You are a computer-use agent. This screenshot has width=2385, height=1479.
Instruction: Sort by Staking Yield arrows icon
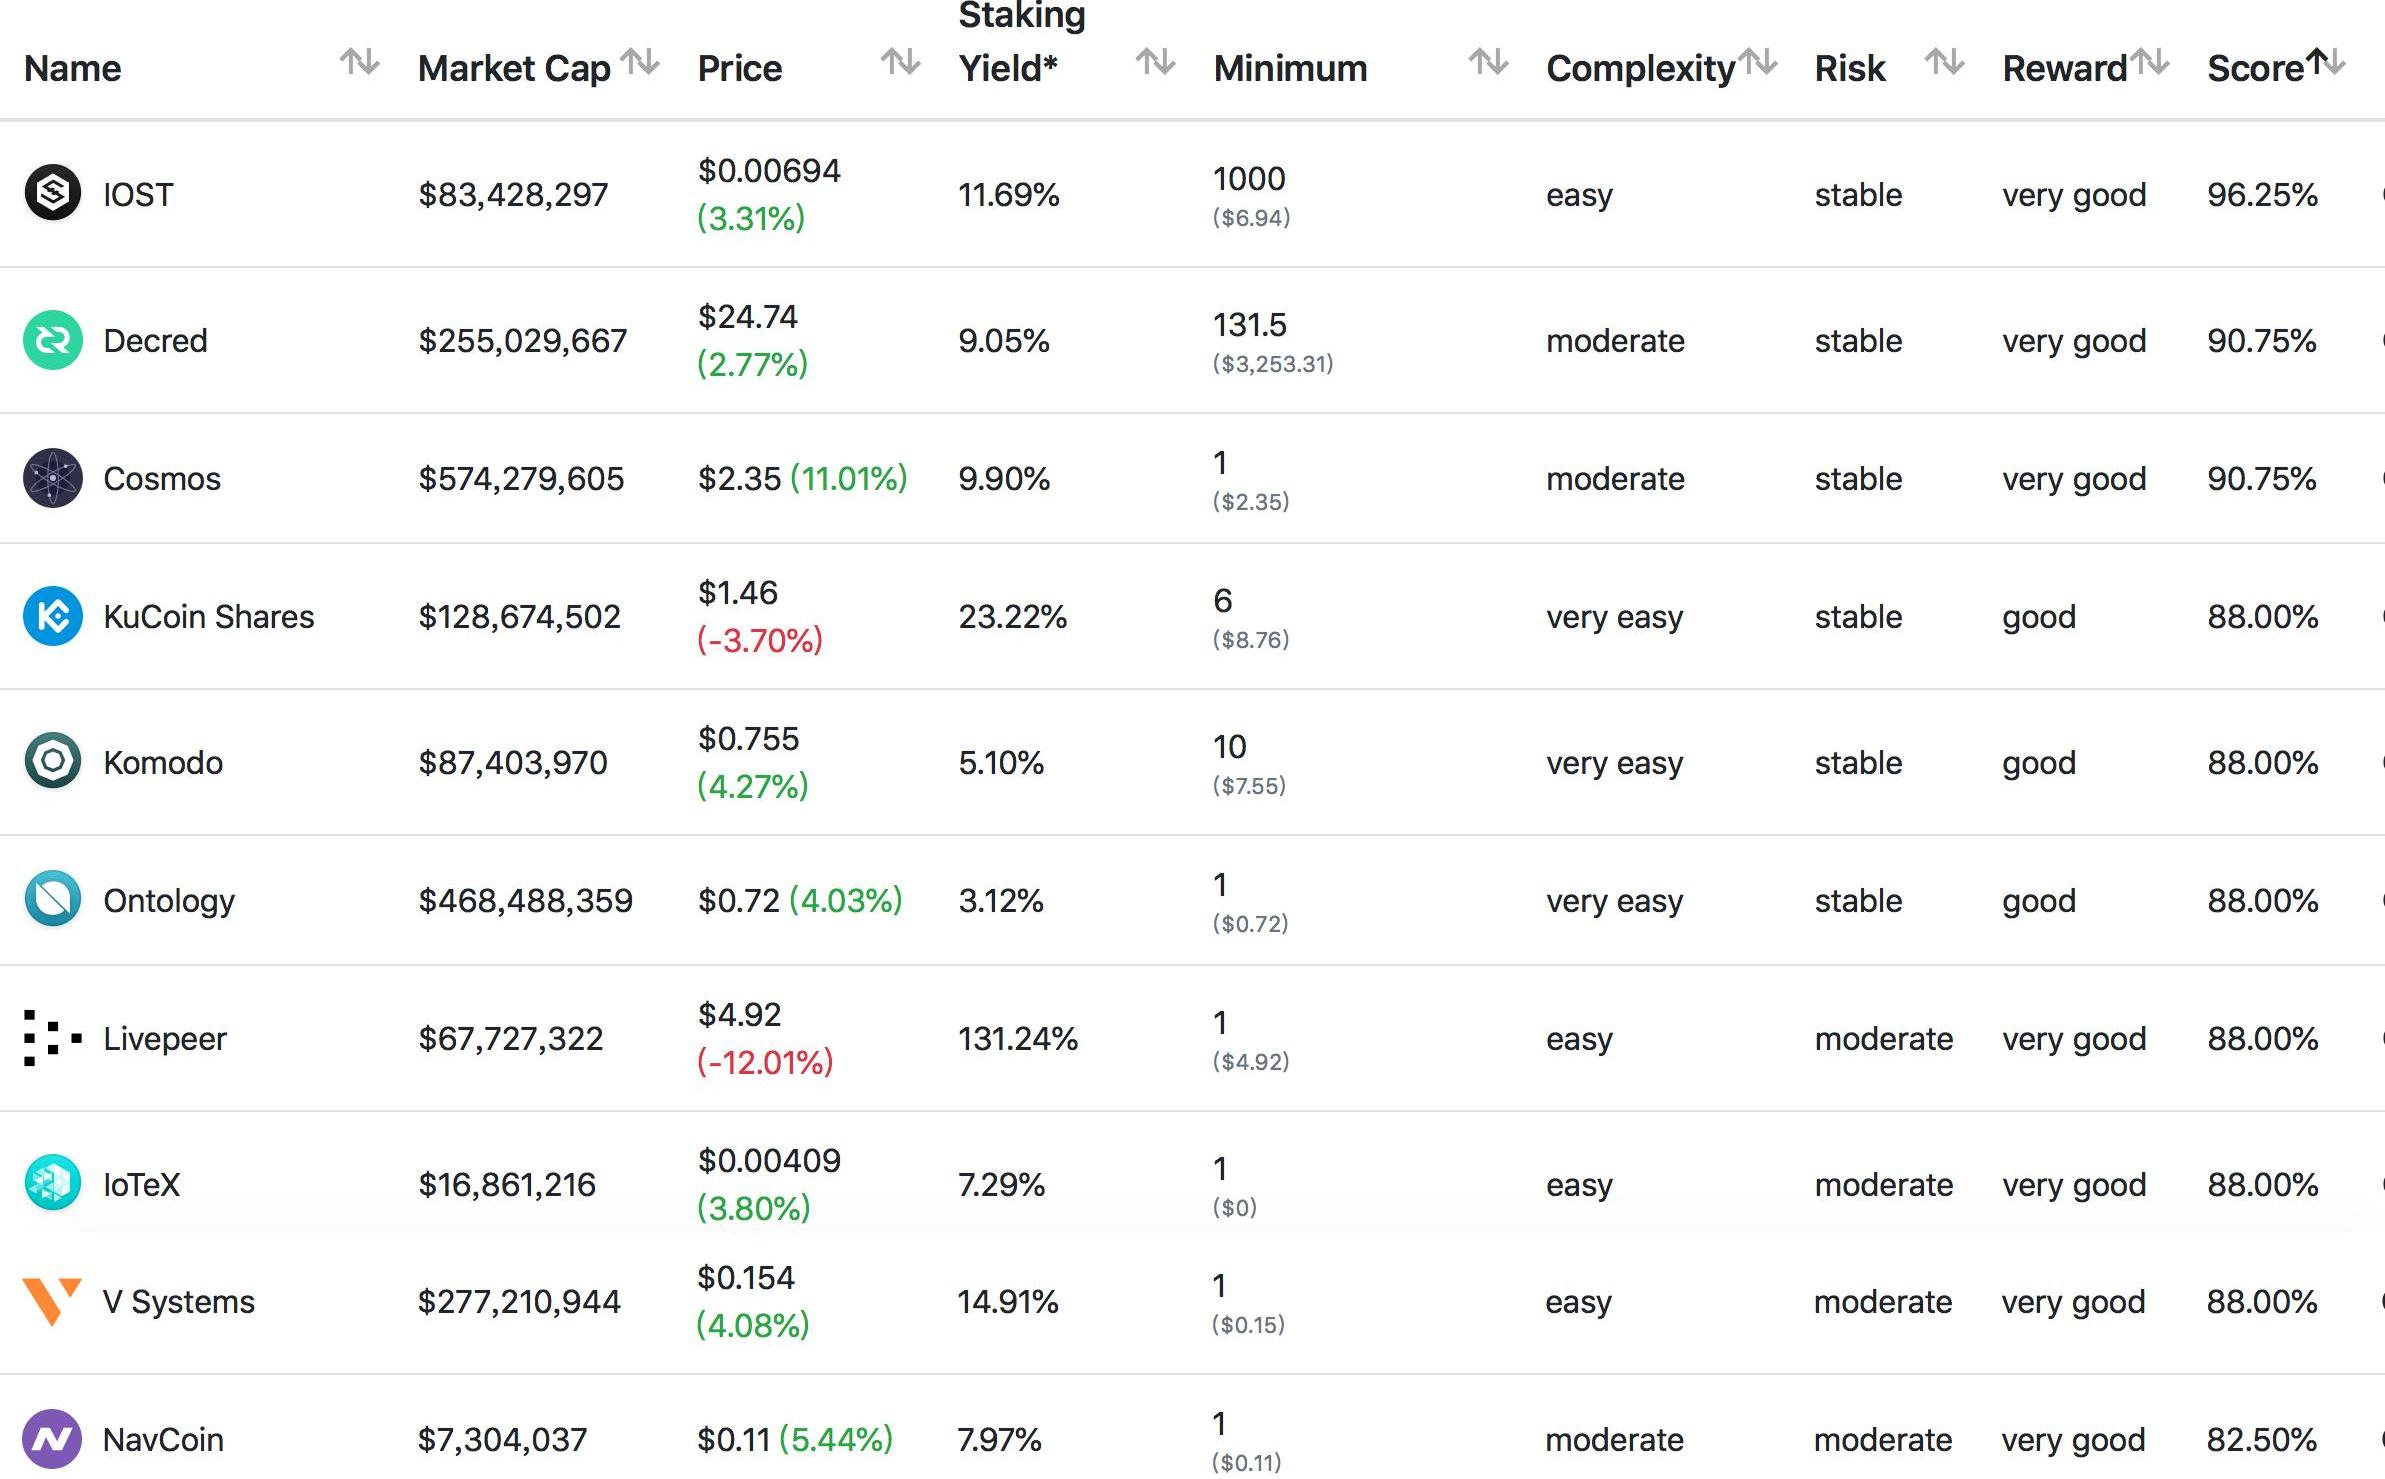tap(1155, 62)
